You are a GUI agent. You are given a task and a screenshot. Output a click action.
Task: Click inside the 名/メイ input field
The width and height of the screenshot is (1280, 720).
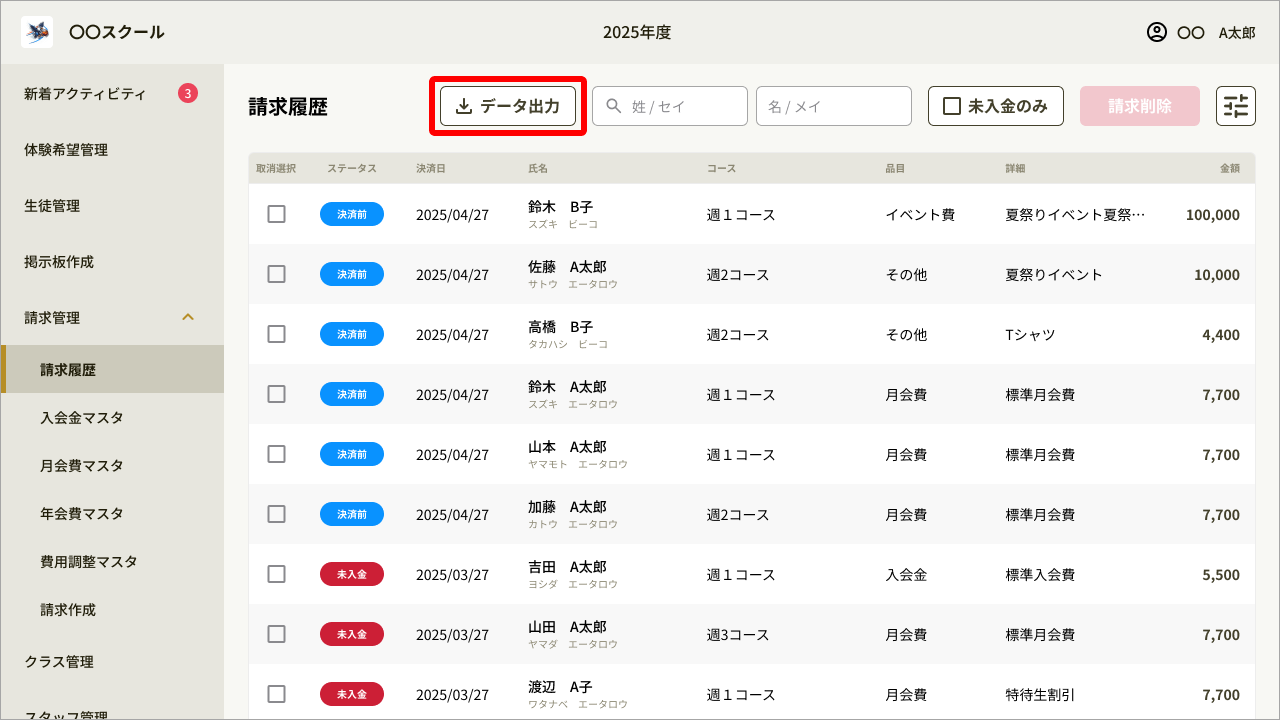click(833, 105)
